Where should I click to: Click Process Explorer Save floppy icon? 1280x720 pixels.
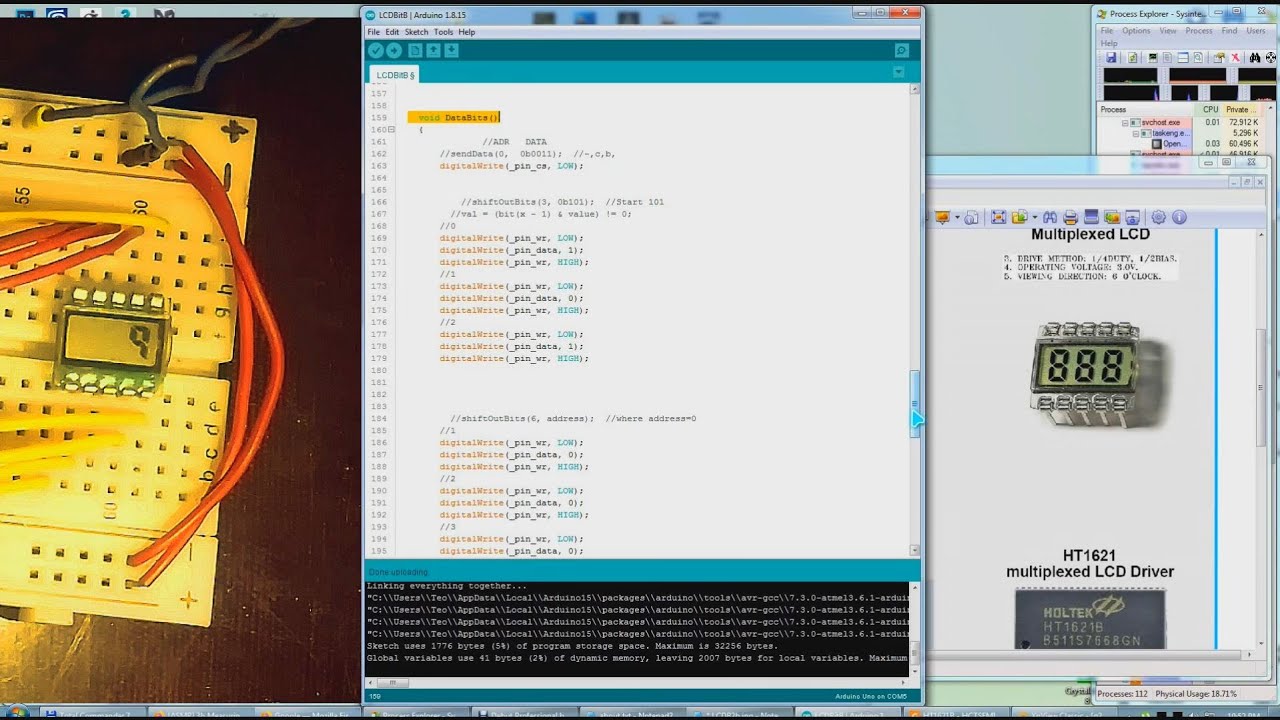(1111, 58)
